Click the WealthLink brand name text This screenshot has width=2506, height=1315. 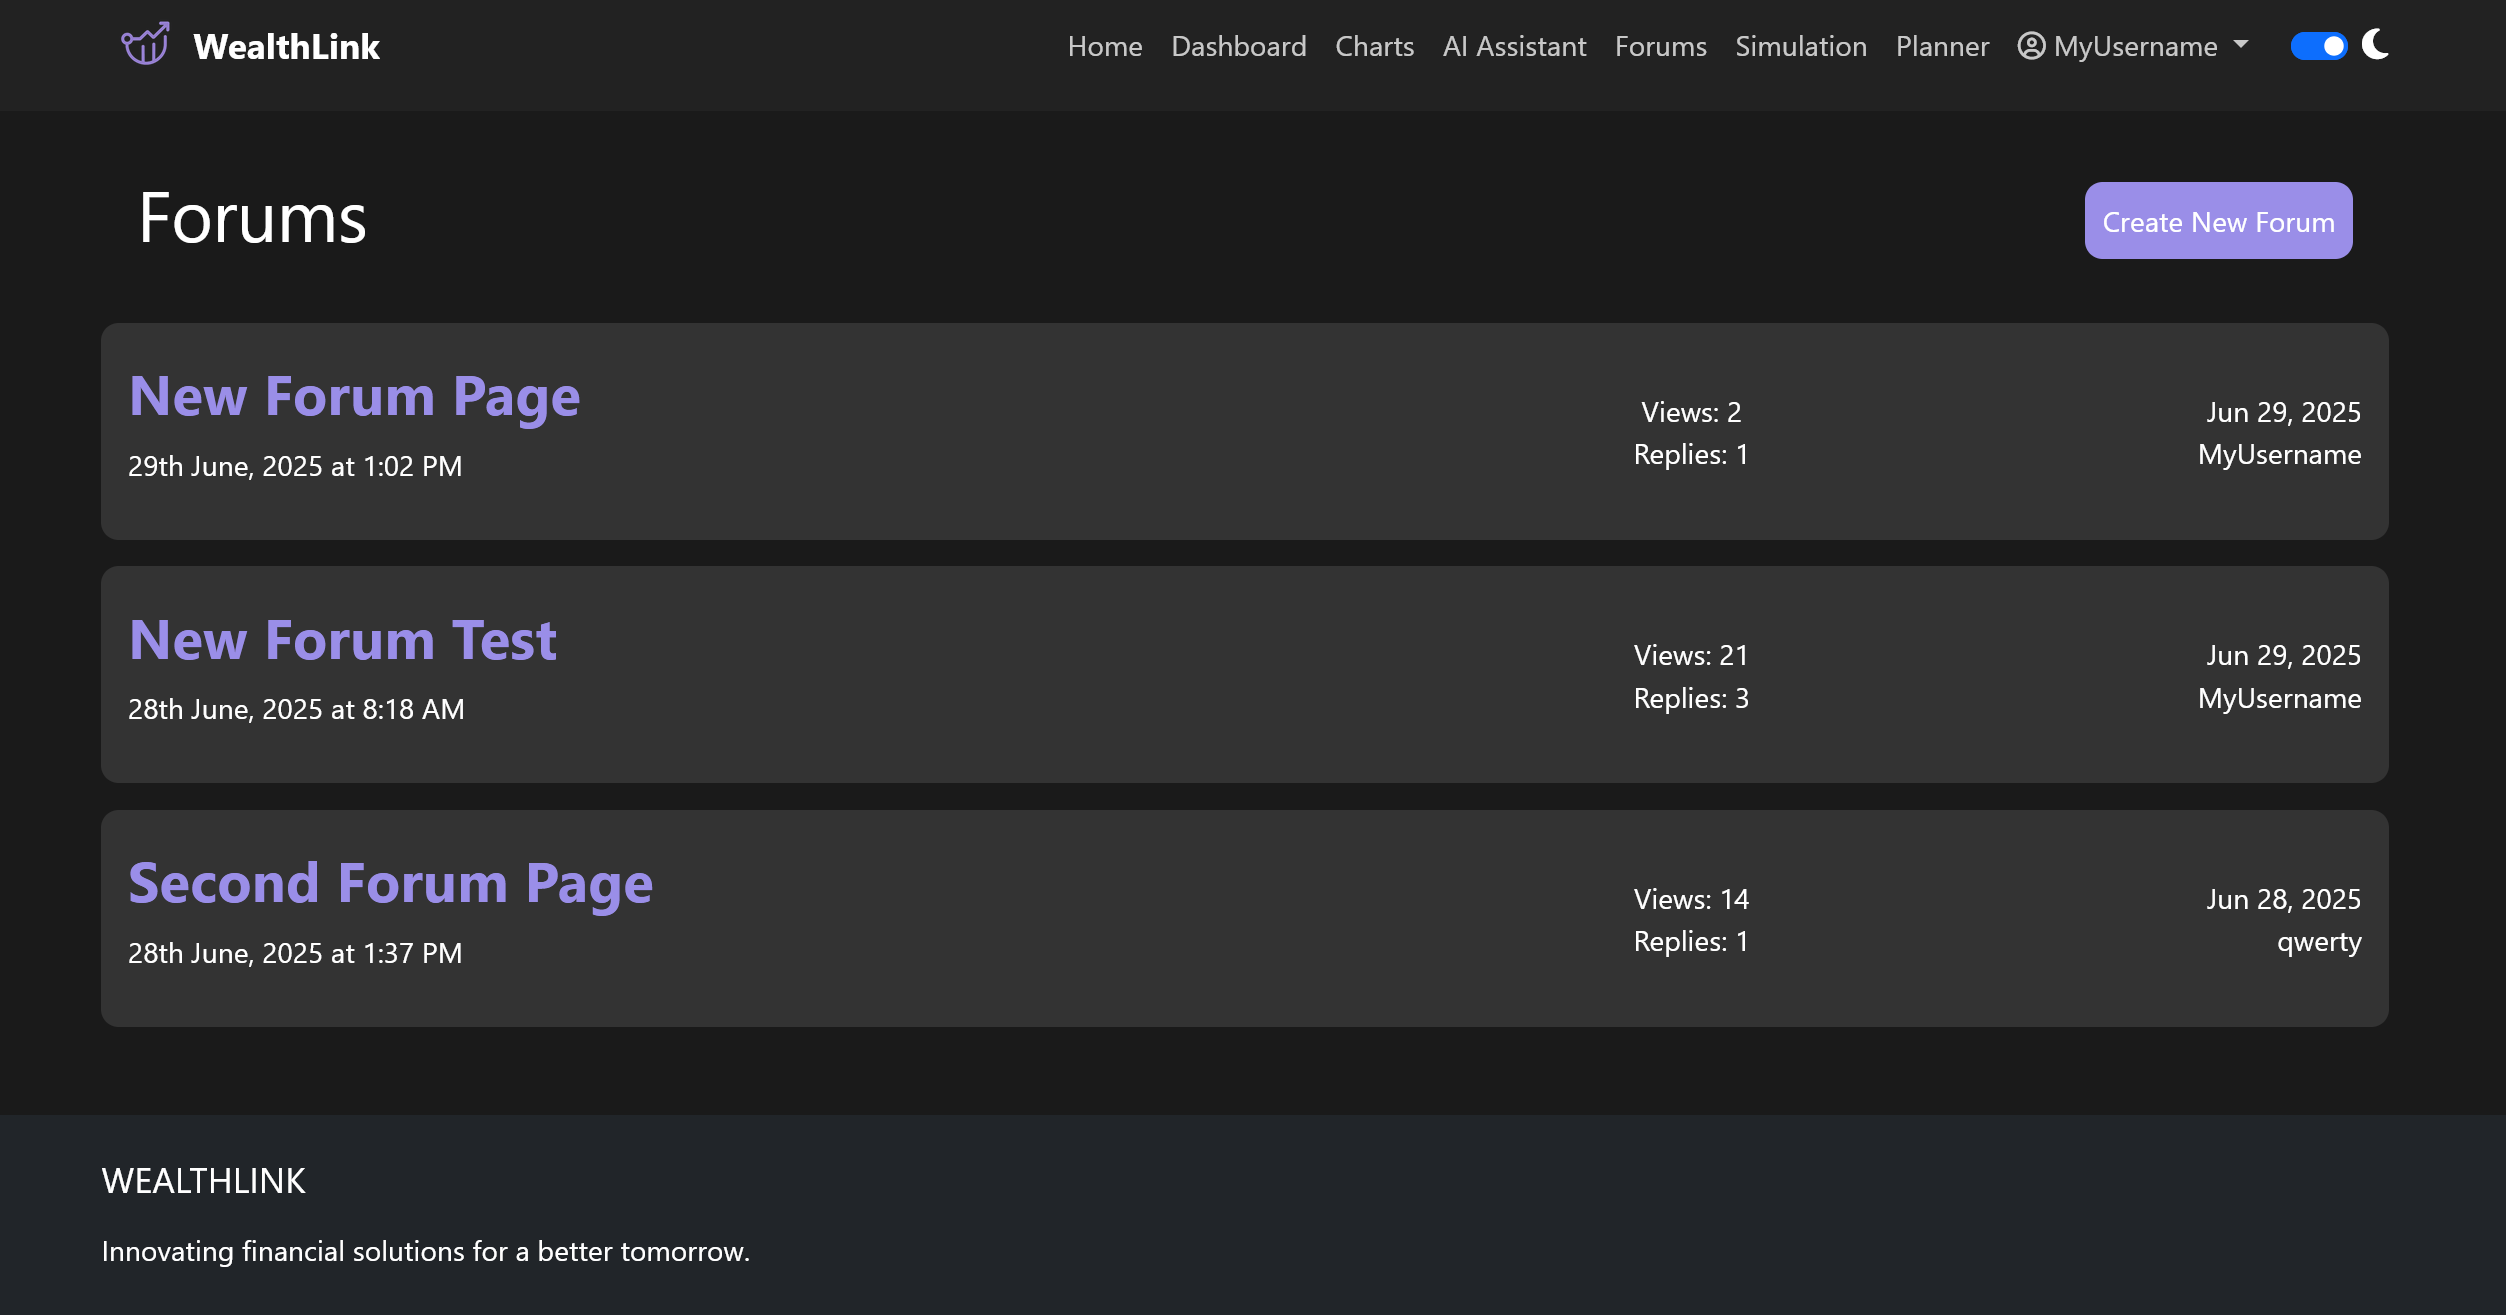(x=286, y=46)
